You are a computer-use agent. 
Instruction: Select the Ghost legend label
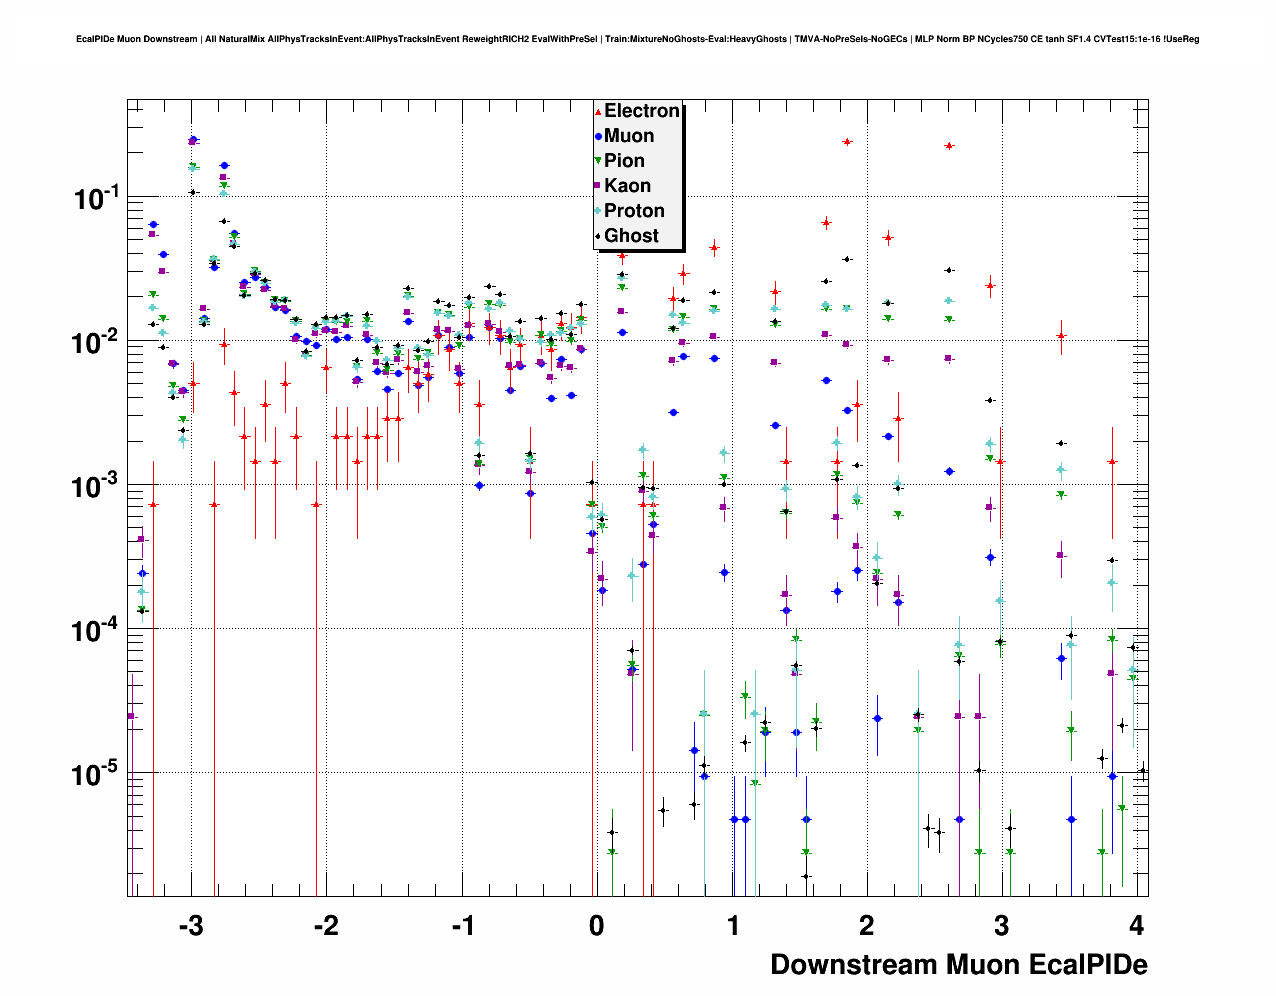(631, 236)
